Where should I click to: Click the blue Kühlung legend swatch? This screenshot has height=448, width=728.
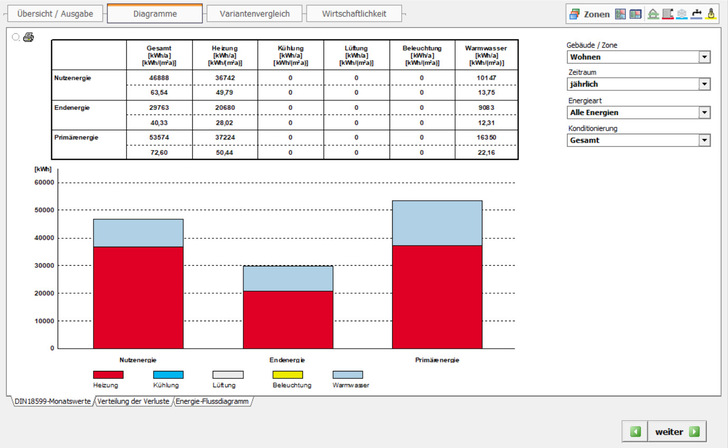click(168, 375)
